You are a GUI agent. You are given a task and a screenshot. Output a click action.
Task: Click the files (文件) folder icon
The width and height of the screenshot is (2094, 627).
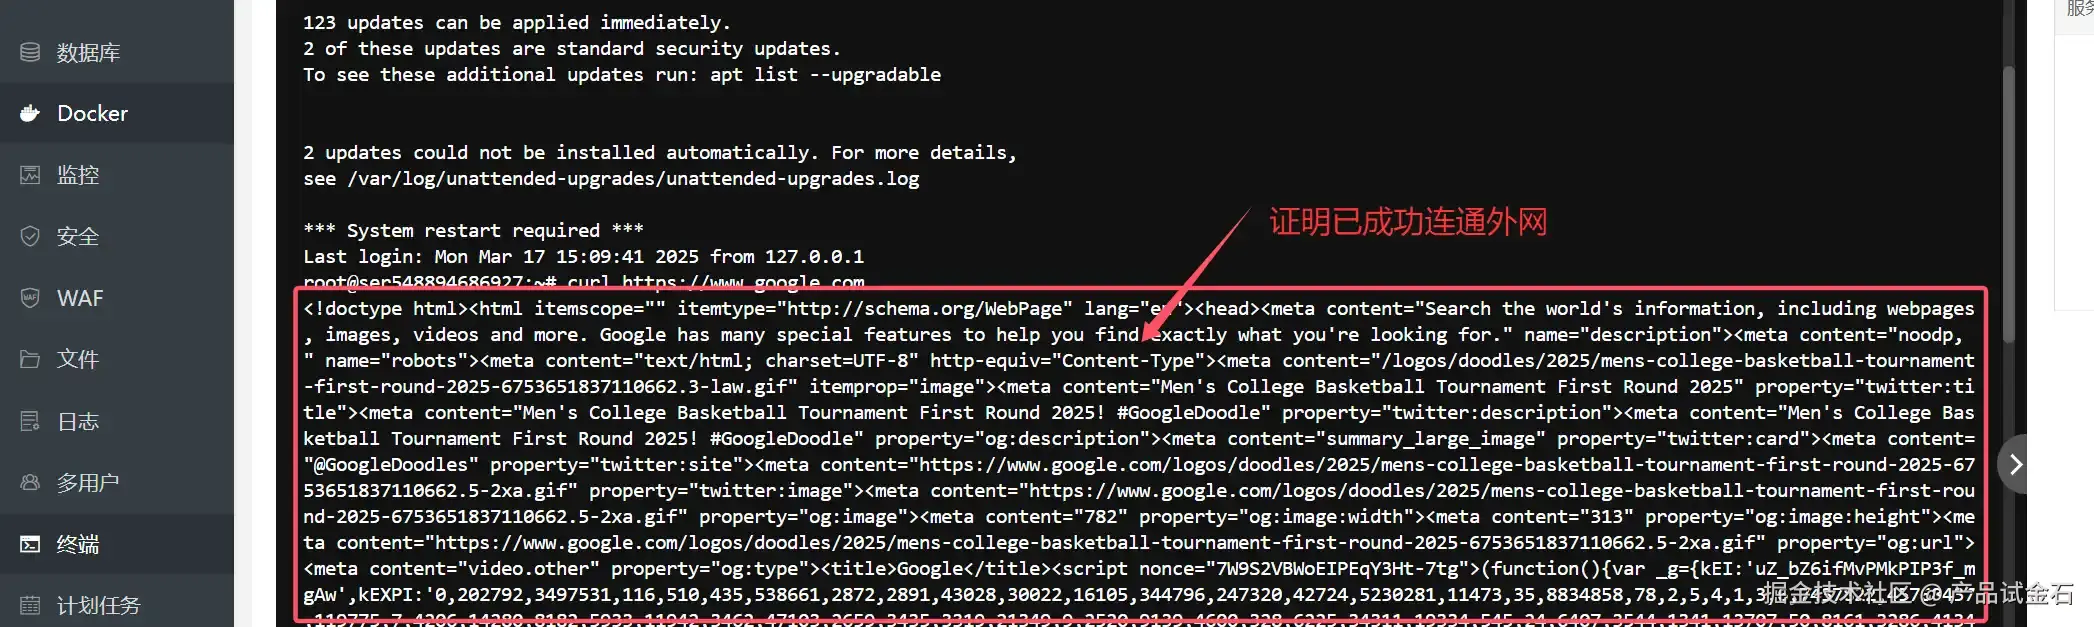(x=30, y=359)
